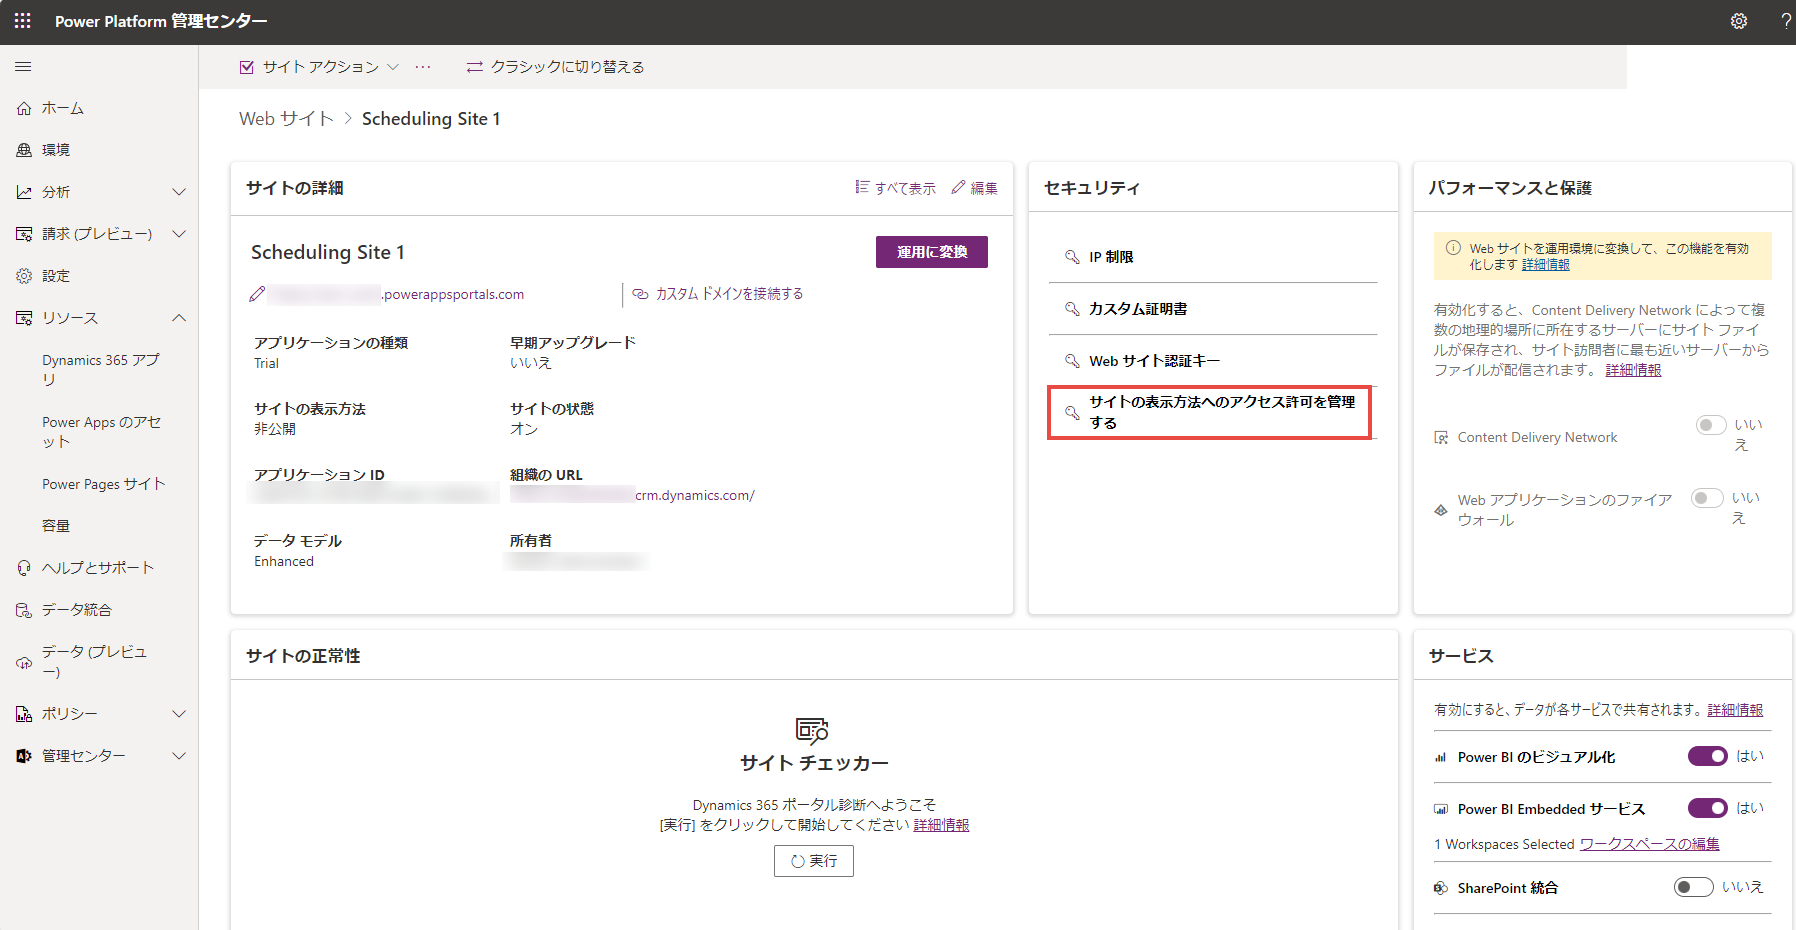Click the データ統合 icon
Image resolution: width=1796 pixels, height=930 pixels.
24,610
